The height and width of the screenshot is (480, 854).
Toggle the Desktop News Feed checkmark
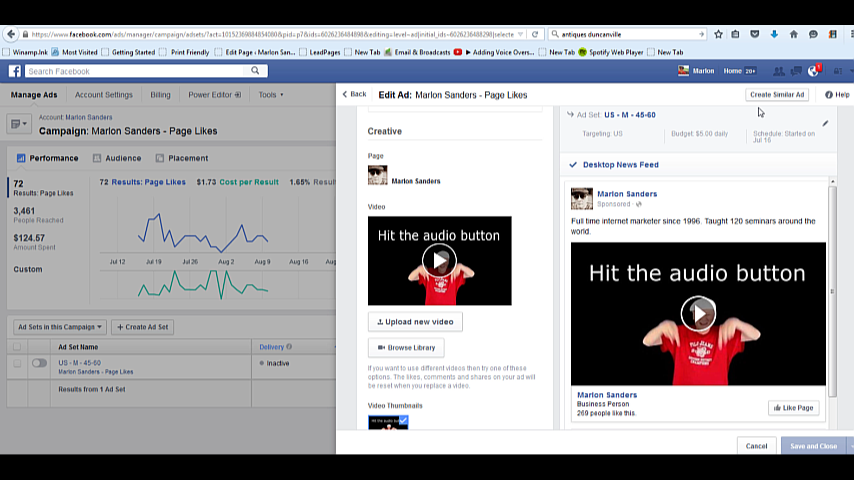pyautogui.click(x=573, y=165)
